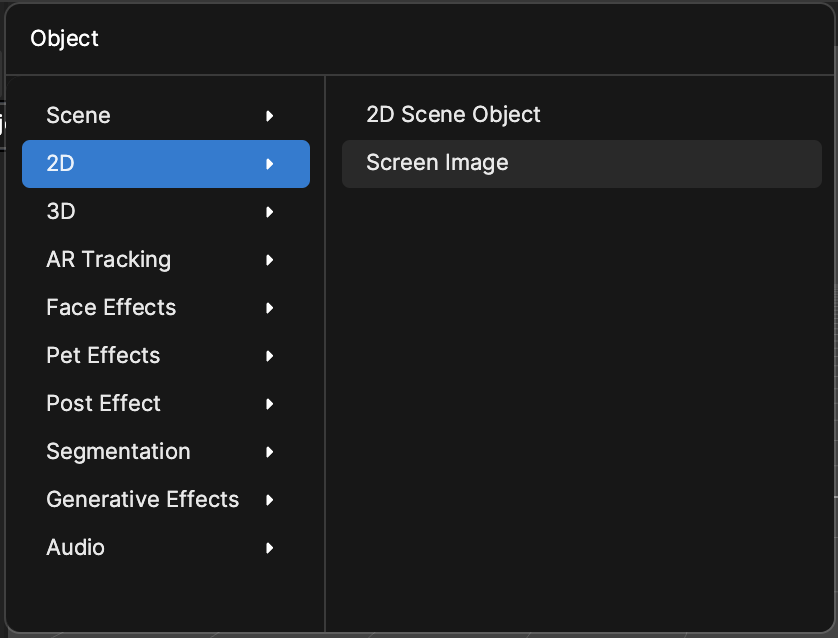Expand the arrow next to 3D
Screen dimensions: 838x638
[x=269, y=212]
